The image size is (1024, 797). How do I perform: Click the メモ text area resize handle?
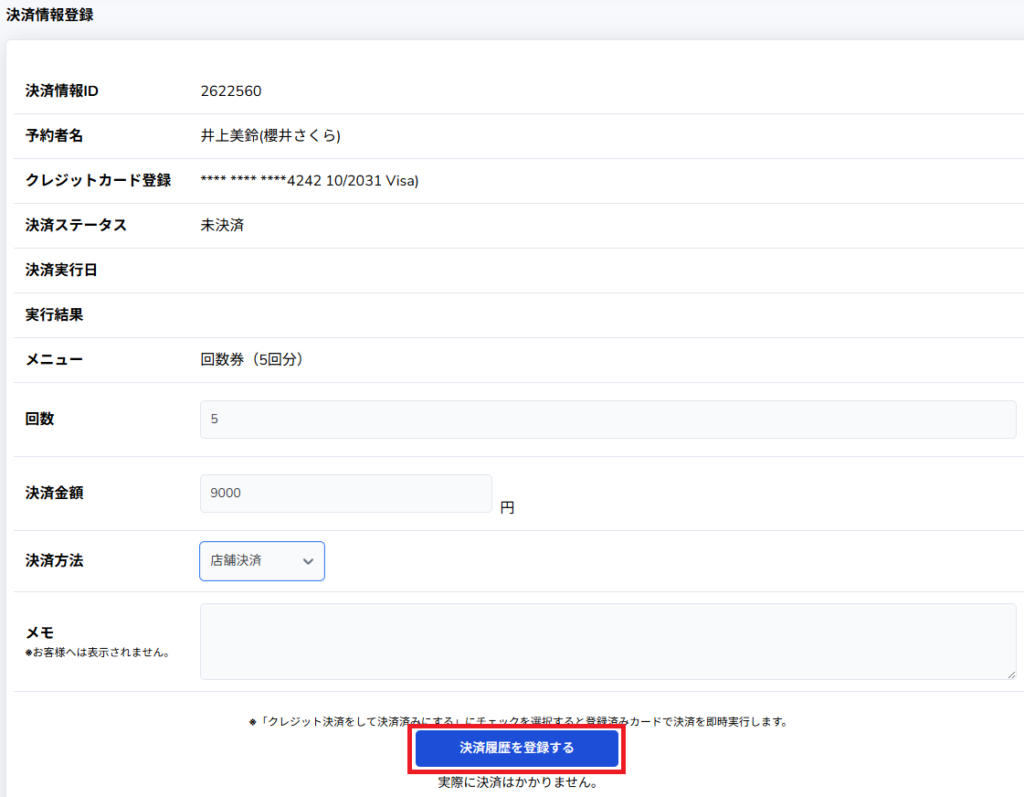pos(1011,674)
